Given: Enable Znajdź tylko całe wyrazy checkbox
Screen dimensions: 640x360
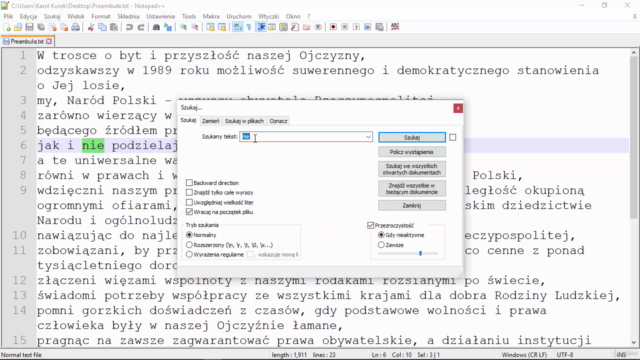Looking at the screenshot, I should pos(189,192).
